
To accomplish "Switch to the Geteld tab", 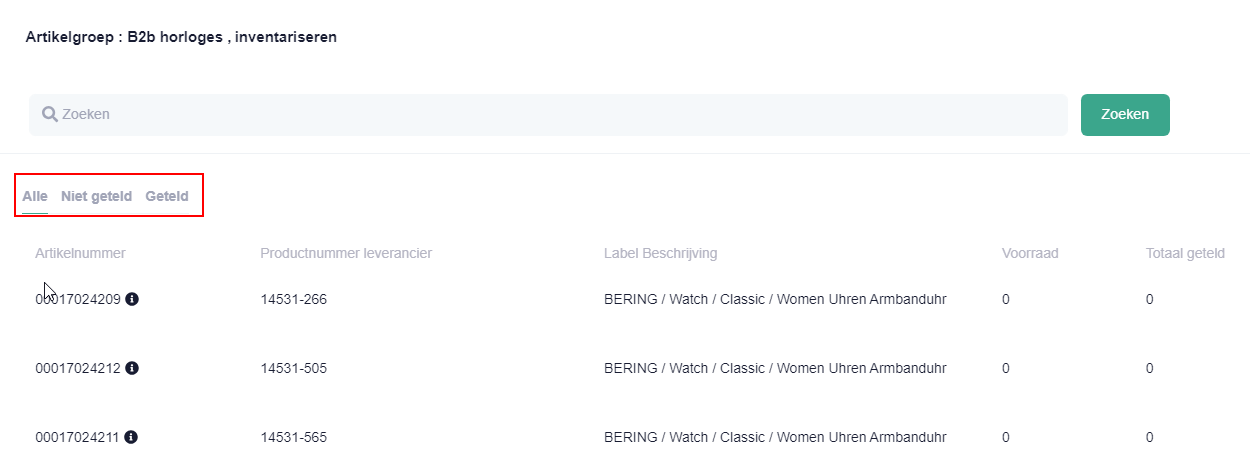I will point(166,196).
